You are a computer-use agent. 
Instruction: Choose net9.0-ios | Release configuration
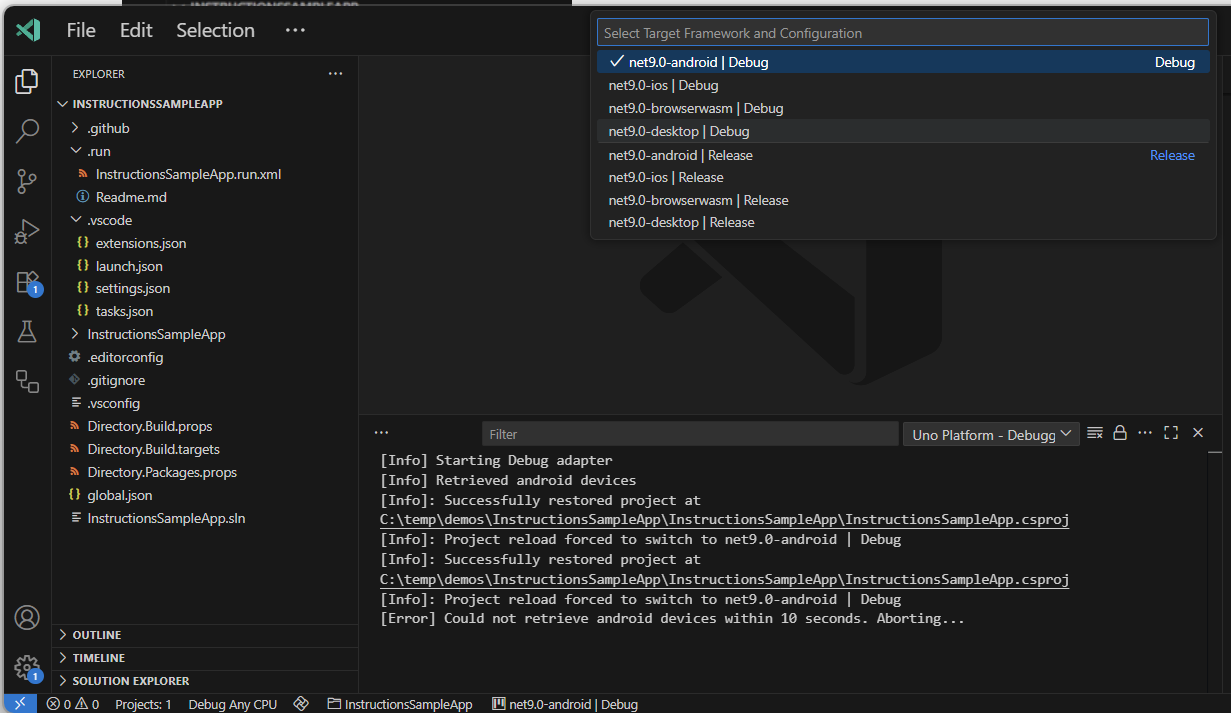click(903, 177)
